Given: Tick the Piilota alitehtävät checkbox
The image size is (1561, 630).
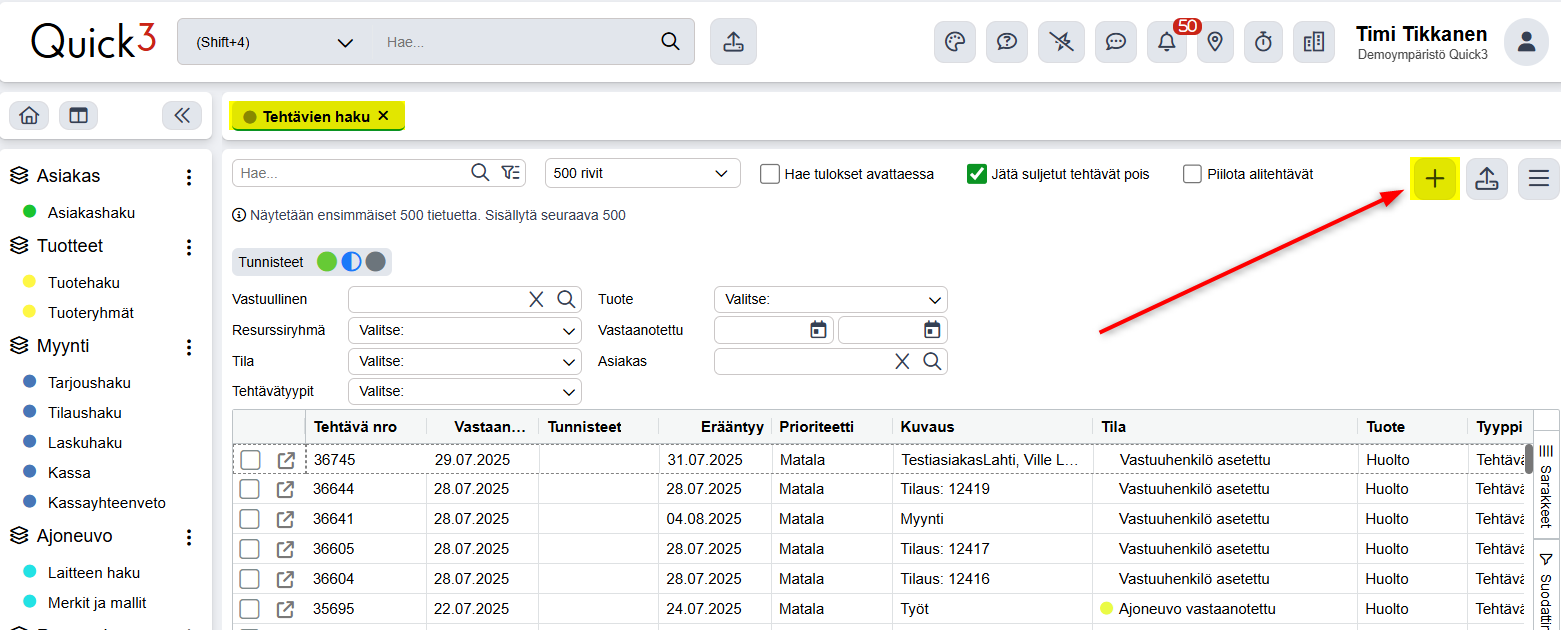Looking at the screenshot, I should (x=1192, y=174).
